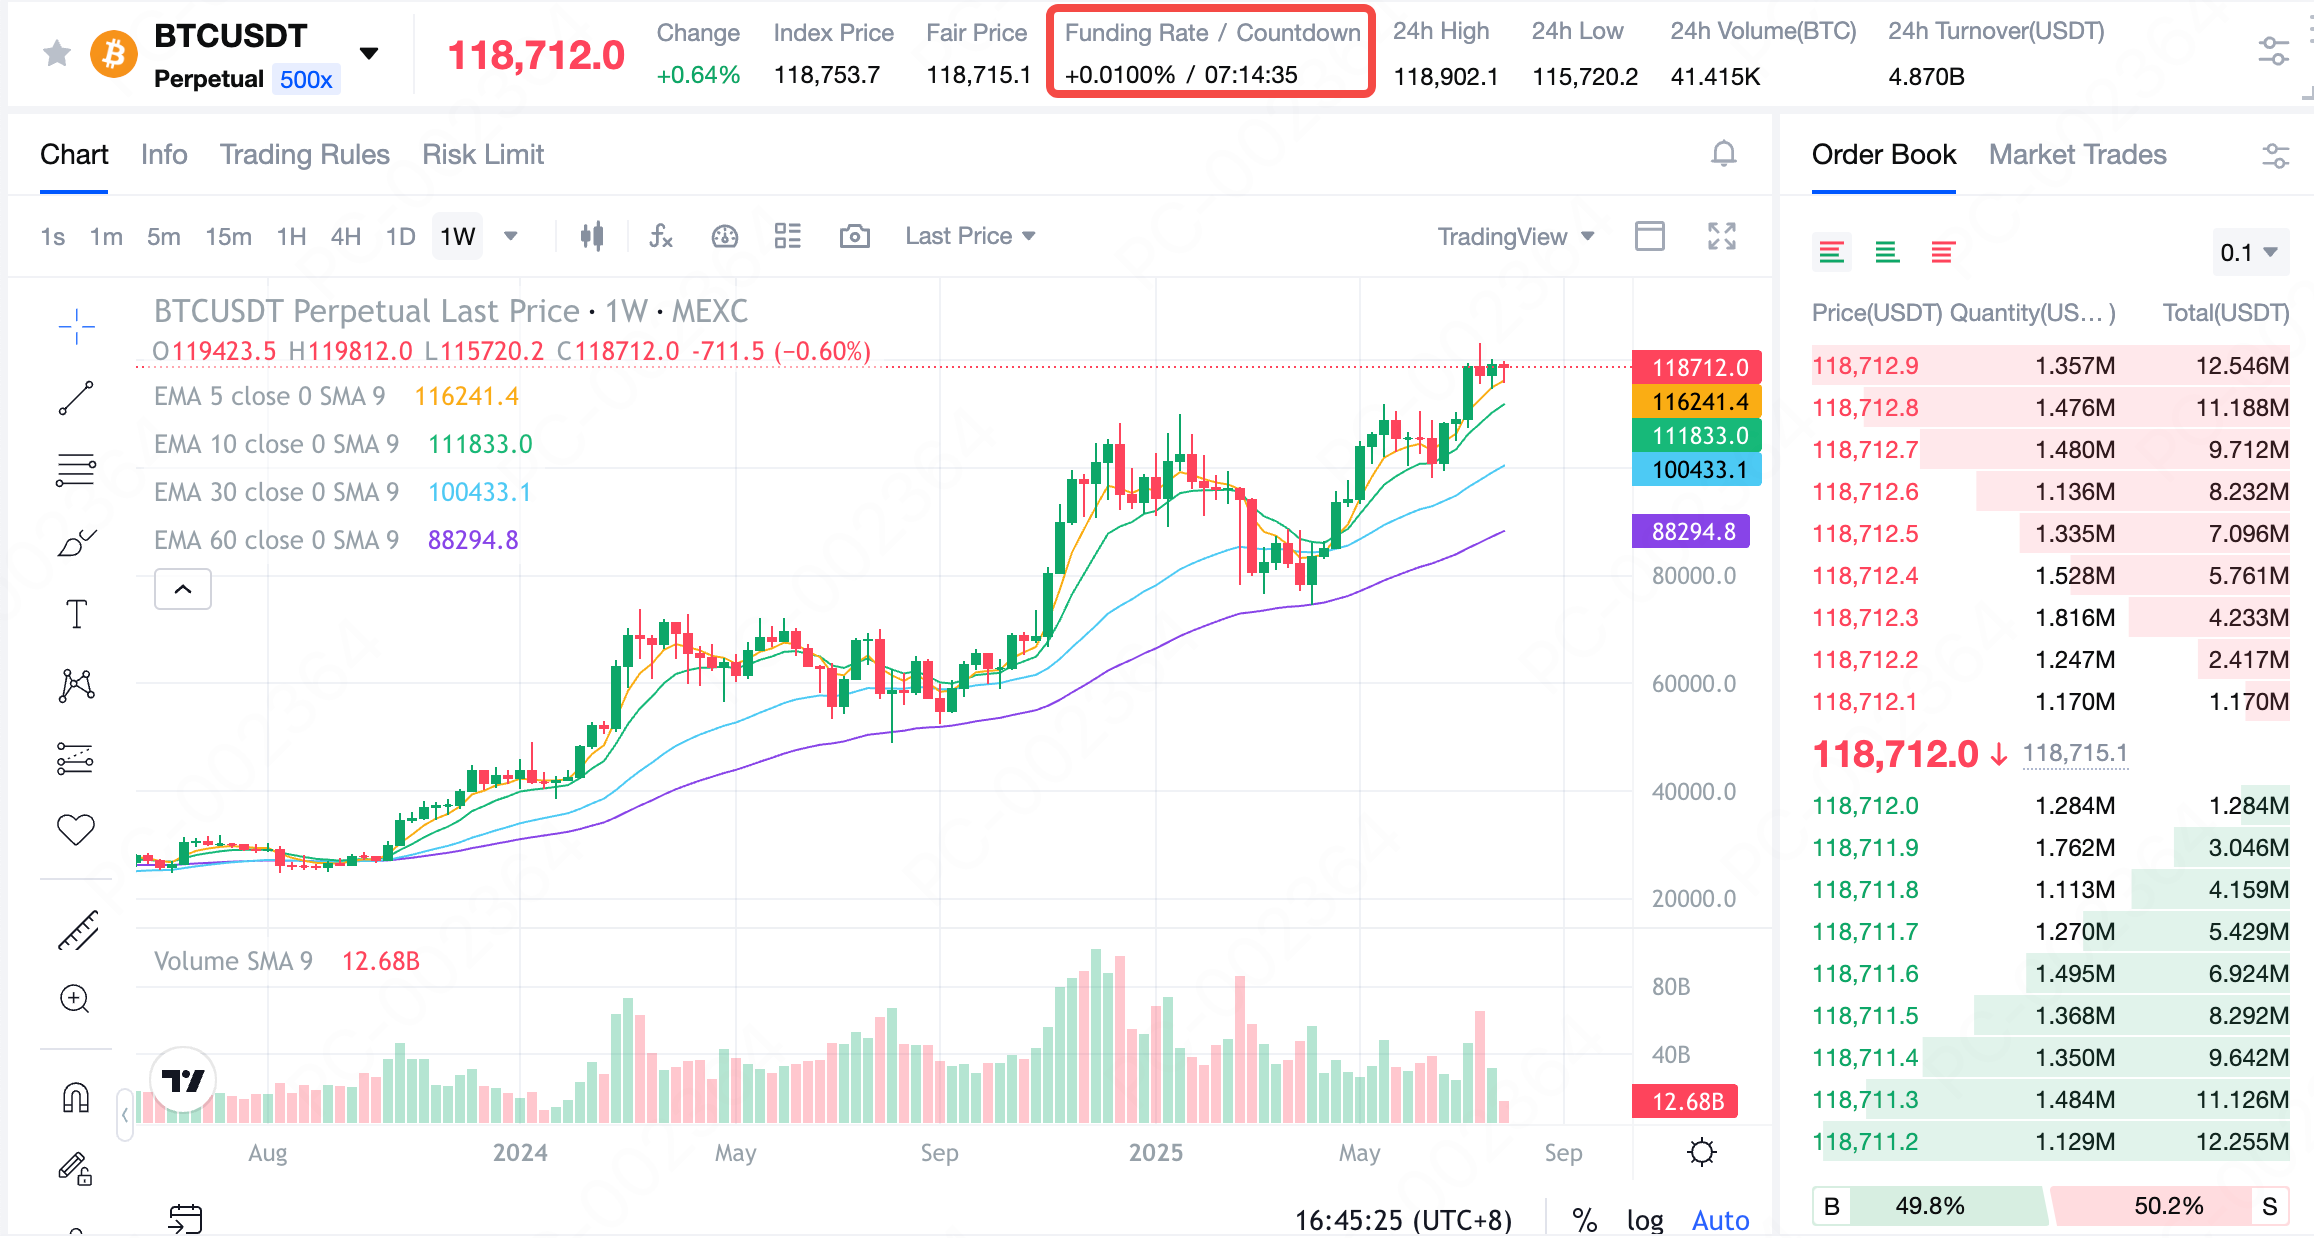Image resolution: width=2314 pixels, height=1238 pixels.
Task: Open the candlestick chart style selector
Action: coord(592,236)
